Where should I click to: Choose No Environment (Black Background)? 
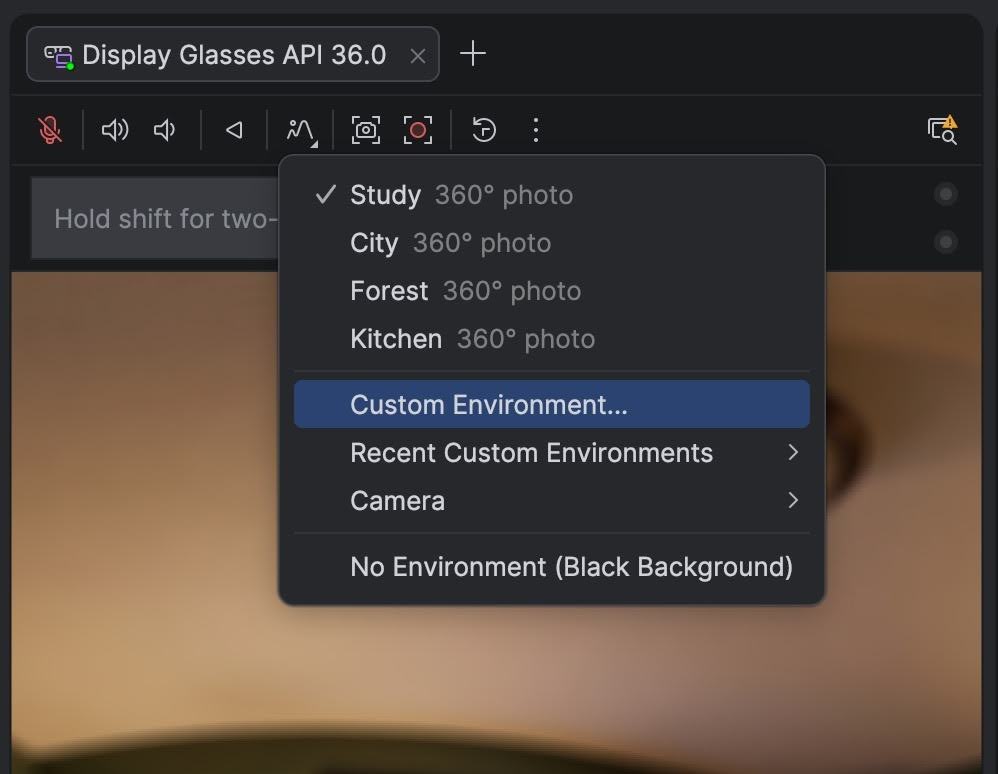coord(552,566)
